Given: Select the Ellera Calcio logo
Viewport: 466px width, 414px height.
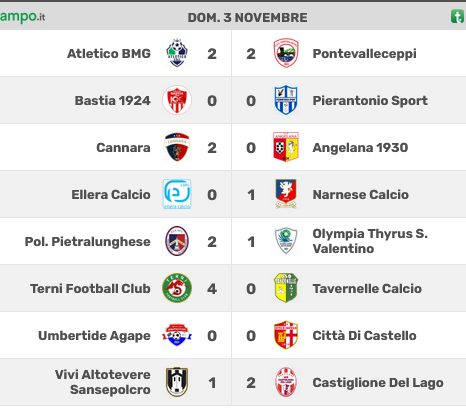Looking at the screenshot, I should pyautogui.click(x=177, y=194).
